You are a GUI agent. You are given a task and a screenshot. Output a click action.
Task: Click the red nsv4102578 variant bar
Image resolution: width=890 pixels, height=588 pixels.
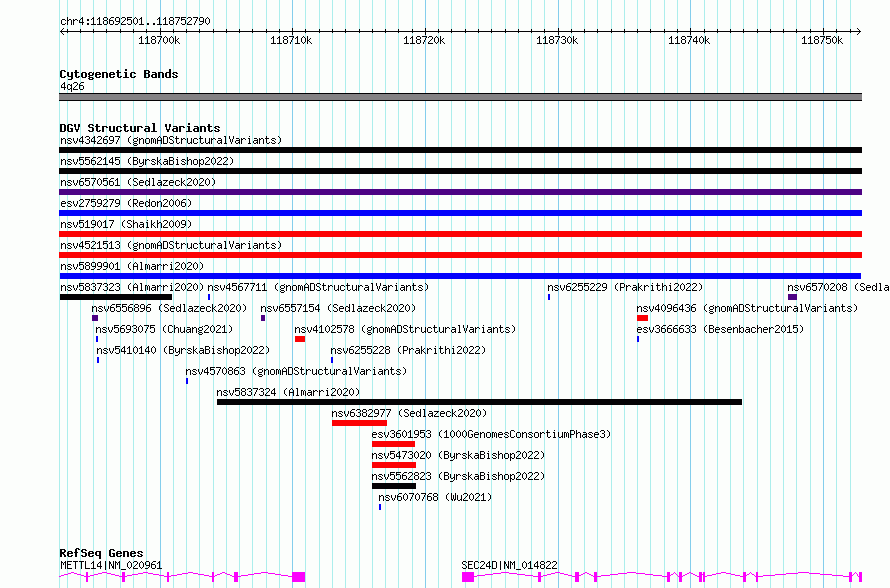coord(300,339)
